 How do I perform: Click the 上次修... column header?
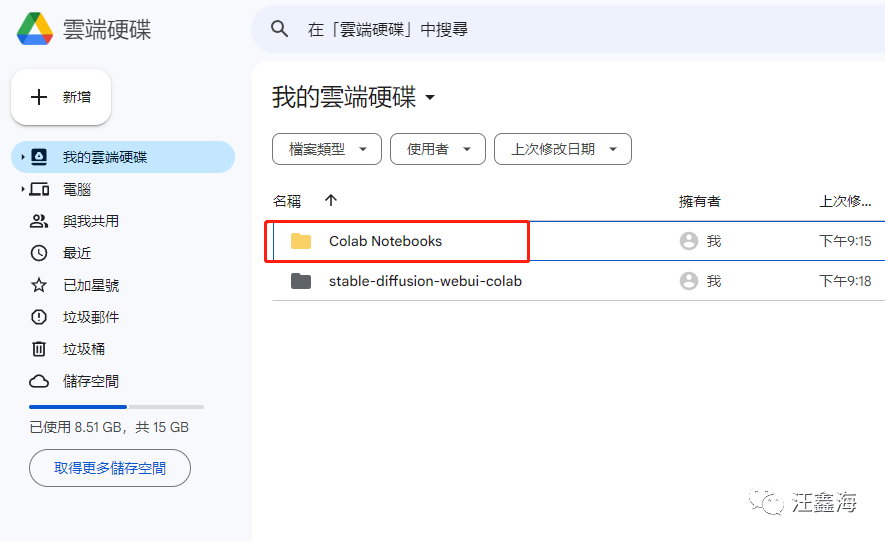pos(845,201)
